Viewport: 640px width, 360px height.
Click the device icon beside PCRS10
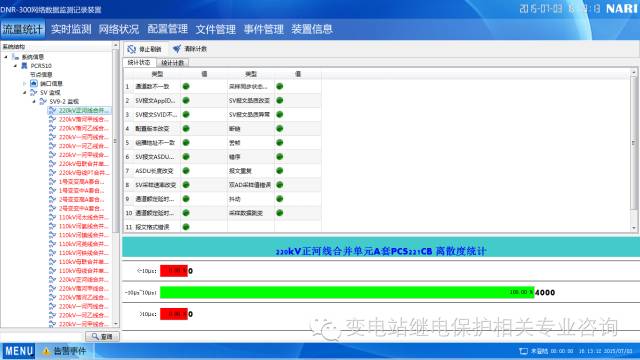[24, 66]
